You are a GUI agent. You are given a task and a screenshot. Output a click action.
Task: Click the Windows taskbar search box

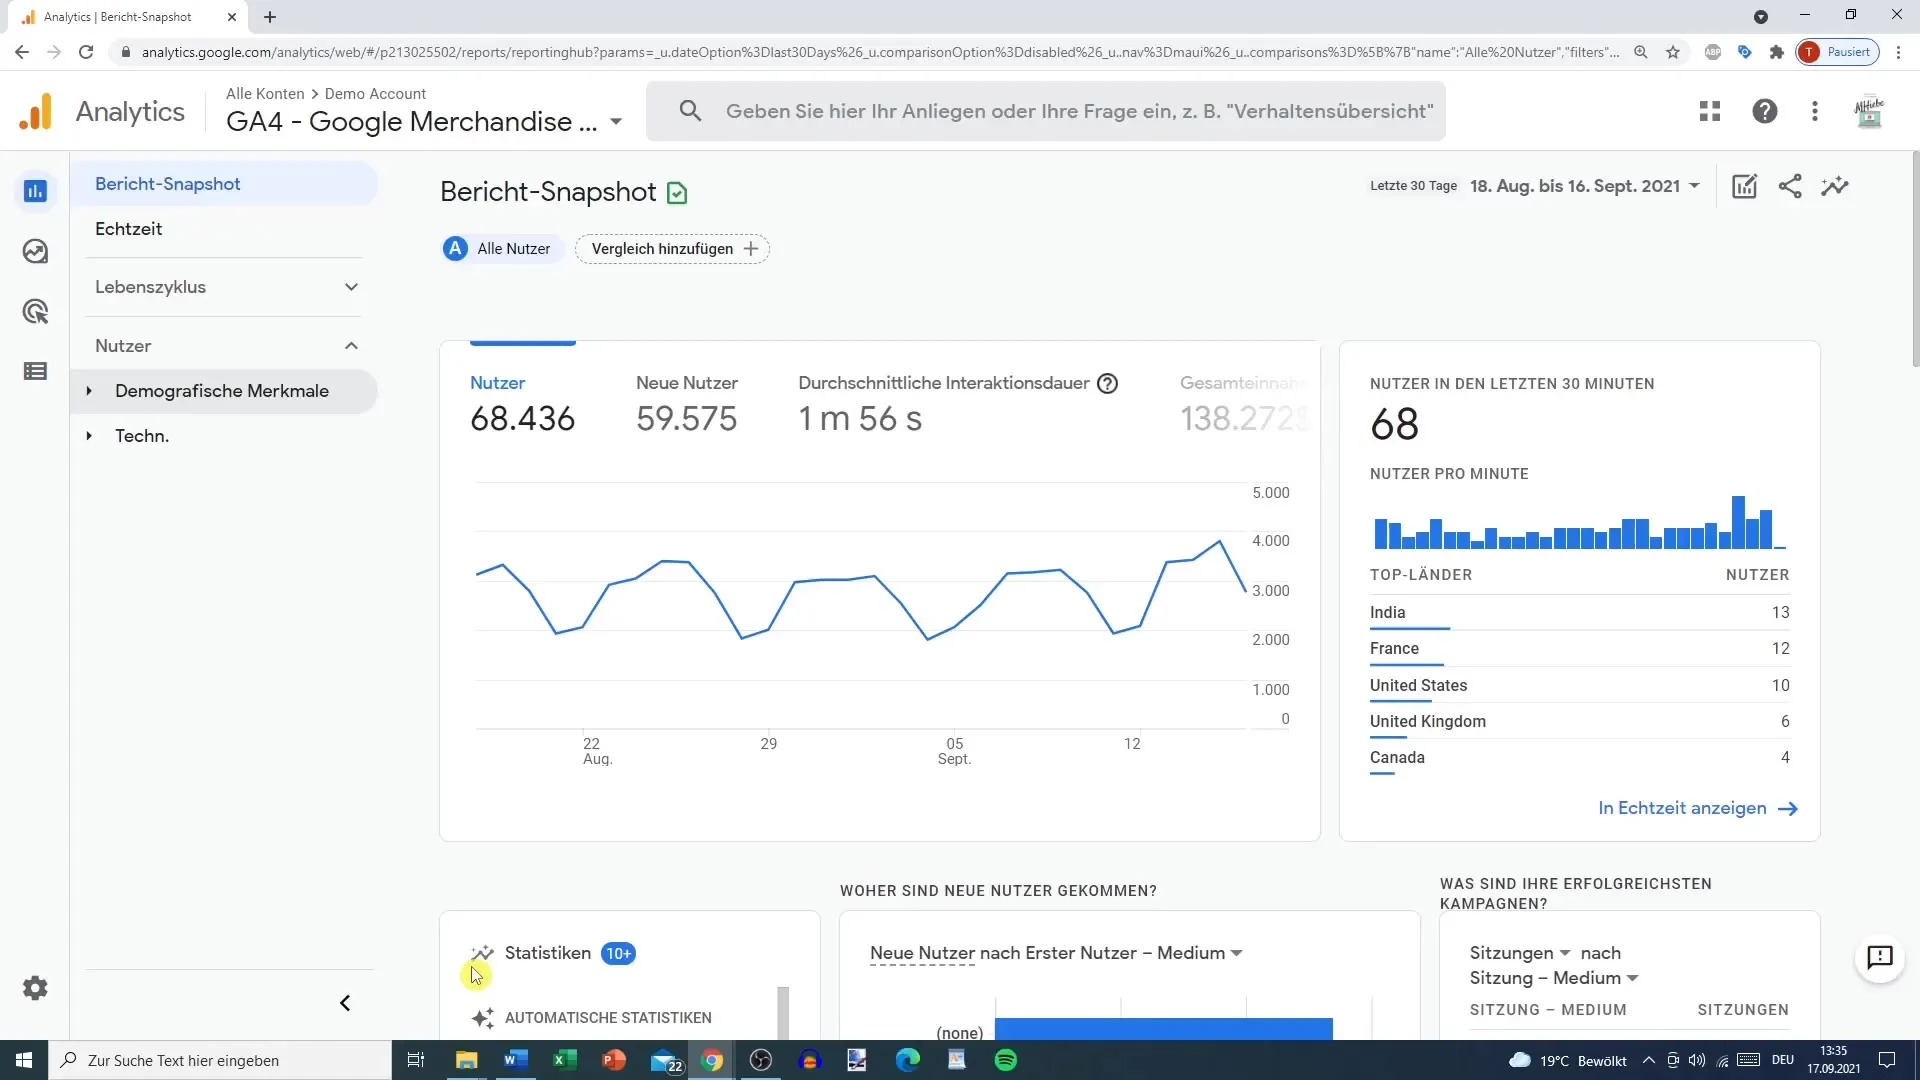click(x=220, y=1060)
